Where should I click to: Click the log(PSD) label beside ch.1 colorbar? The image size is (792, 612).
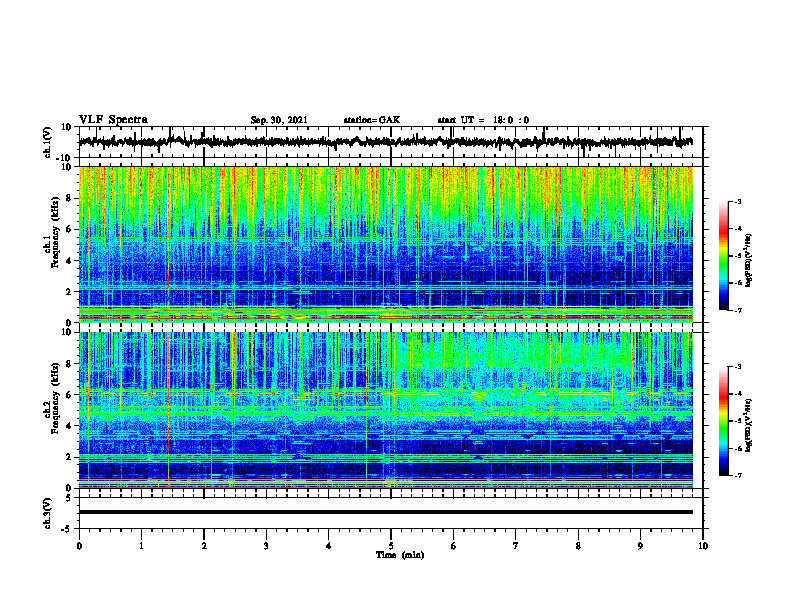click(749, 260)
